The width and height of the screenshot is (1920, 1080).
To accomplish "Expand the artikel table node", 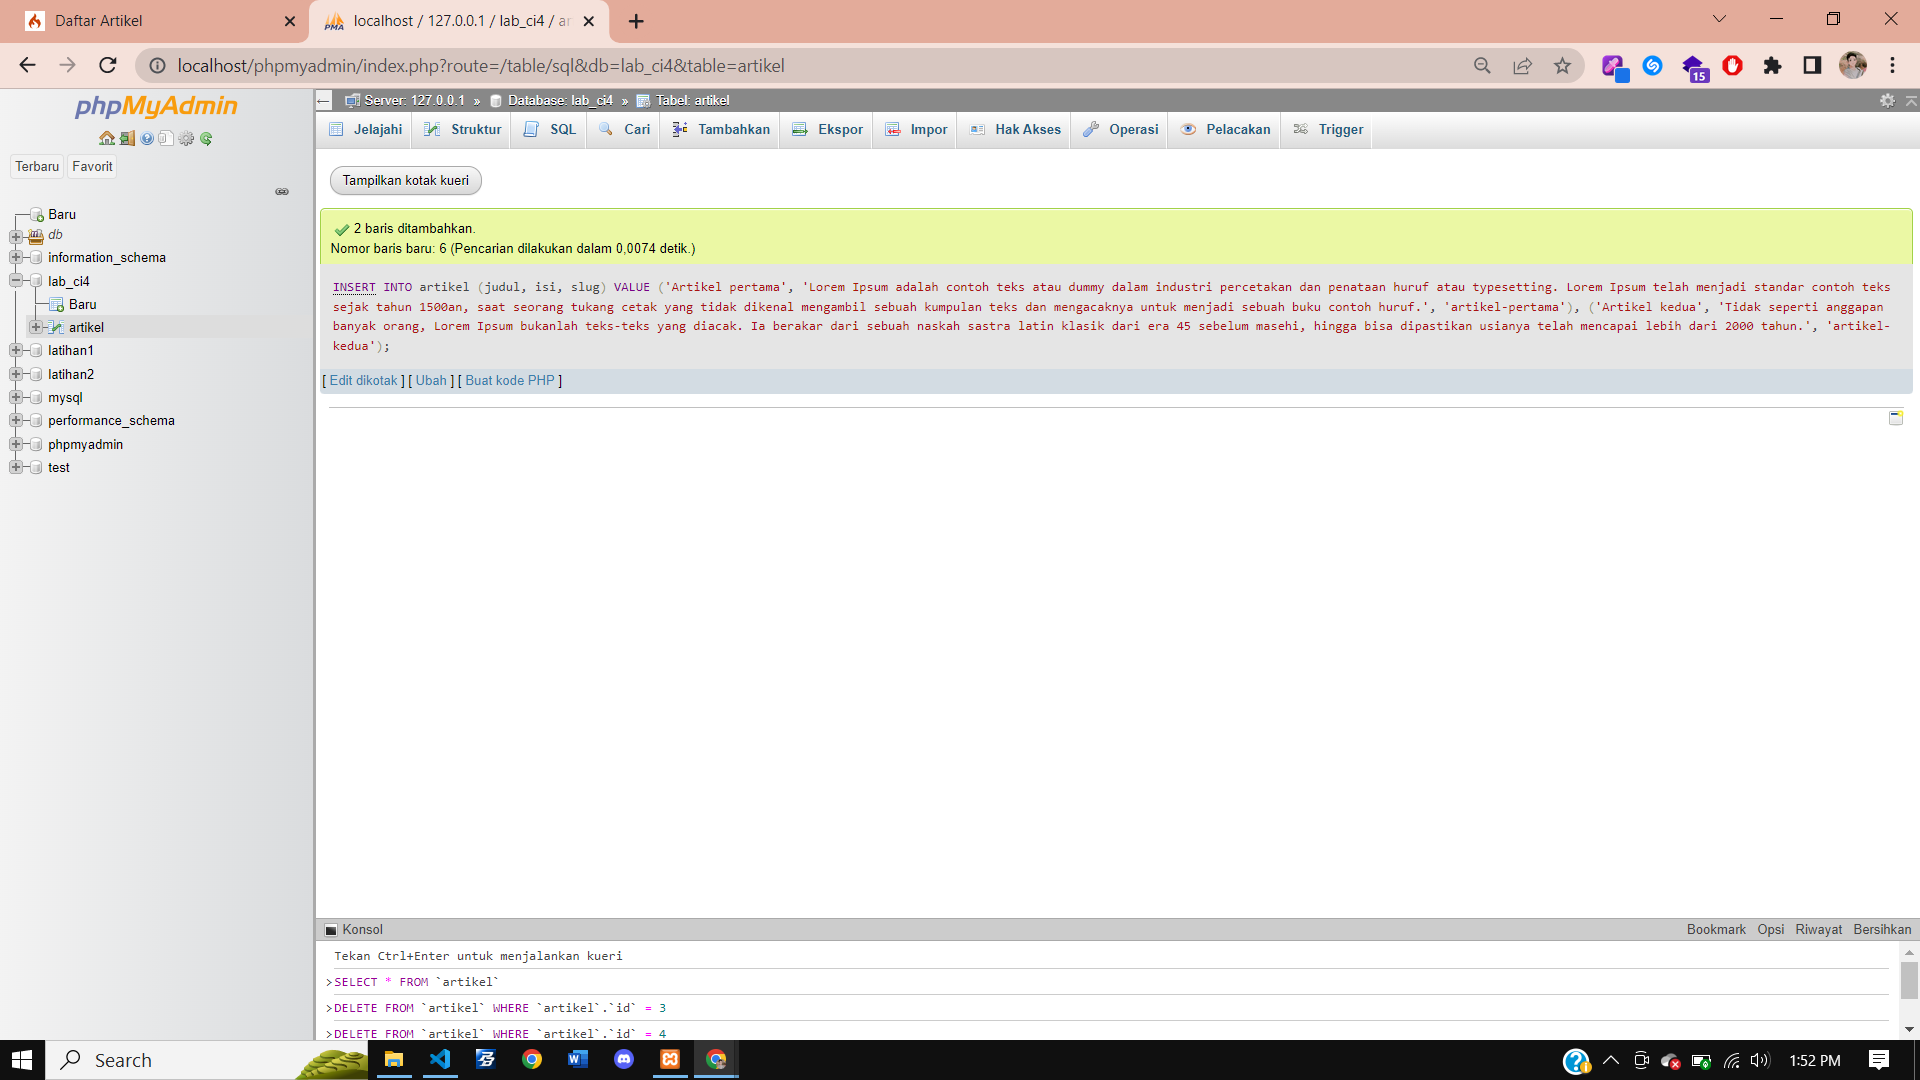I will coord(36,327).
